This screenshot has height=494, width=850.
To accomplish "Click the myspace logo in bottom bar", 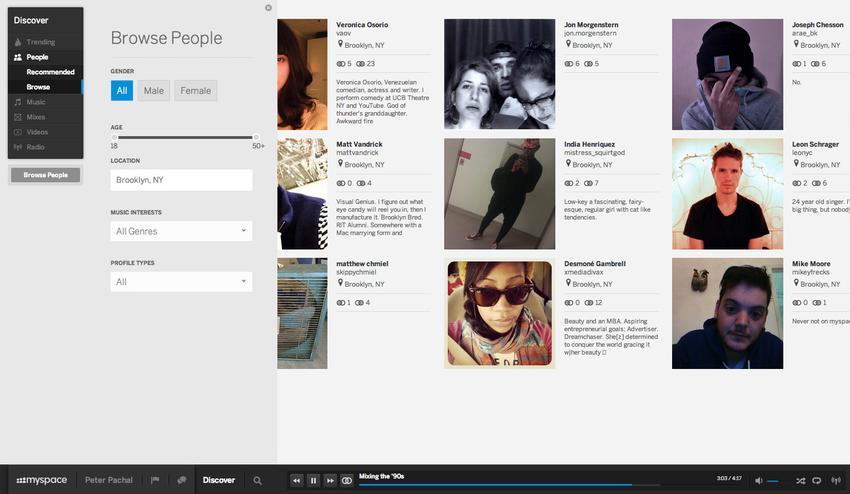I will point(42,480).
